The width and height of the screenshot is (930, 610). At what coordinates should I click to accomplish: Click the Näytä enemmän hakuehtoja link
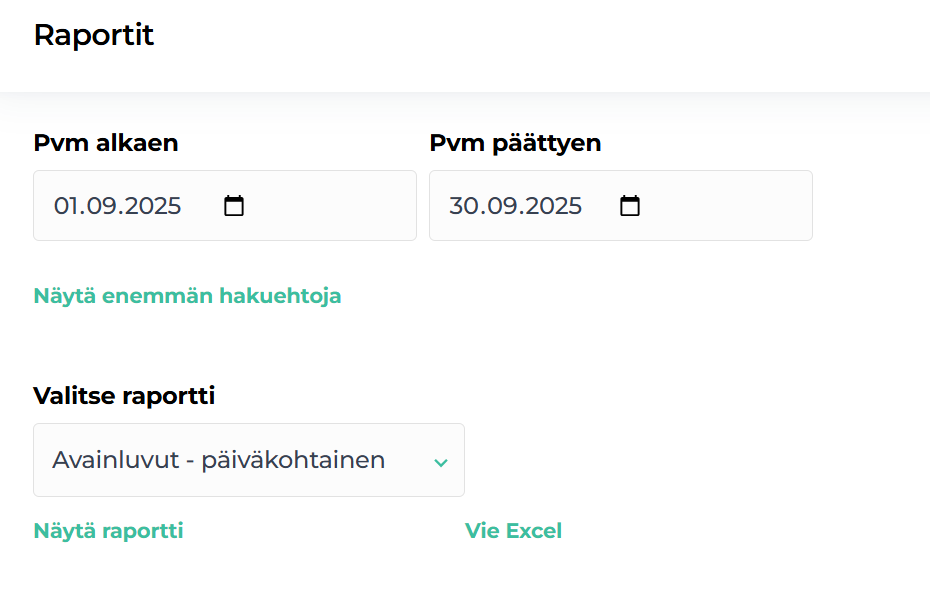click(x=187, y=296)
